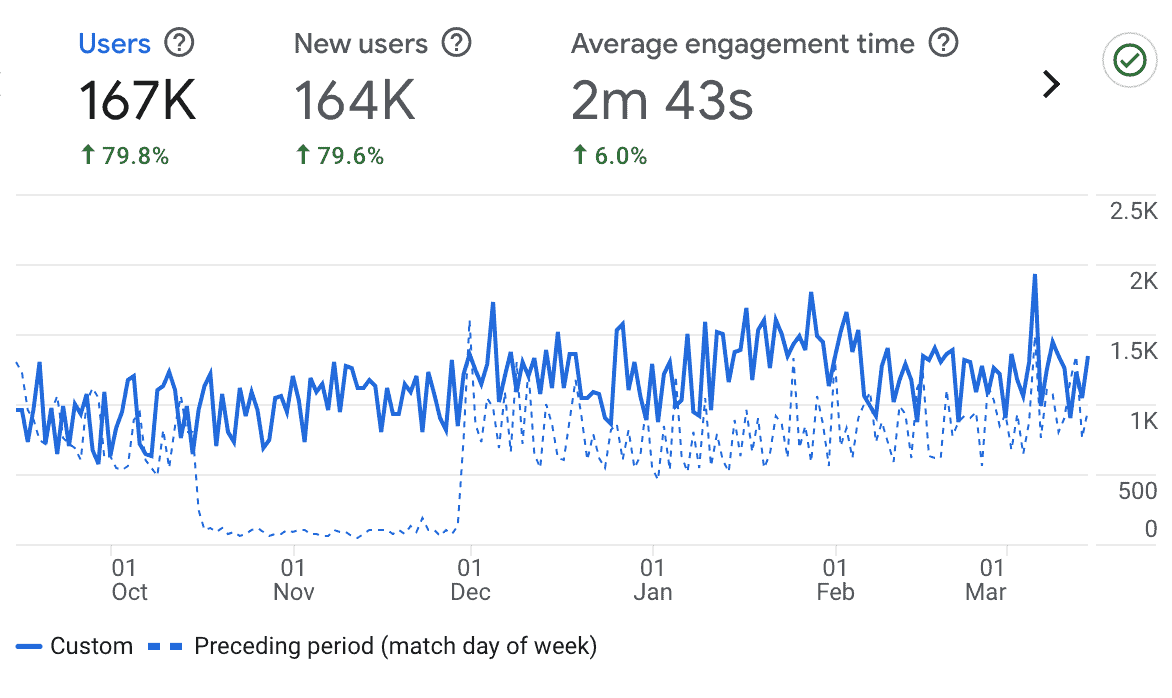Click the 79.8% users increase indicator
Viewport: 1172px width, 698px height.
[x=125, y=155]
